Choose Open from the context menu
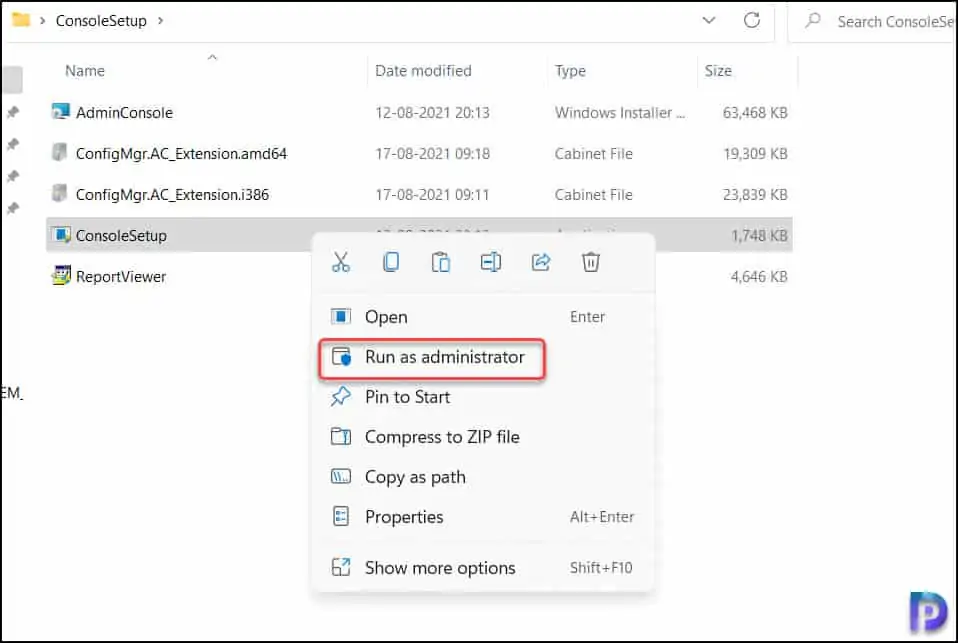 pos(483,317)
